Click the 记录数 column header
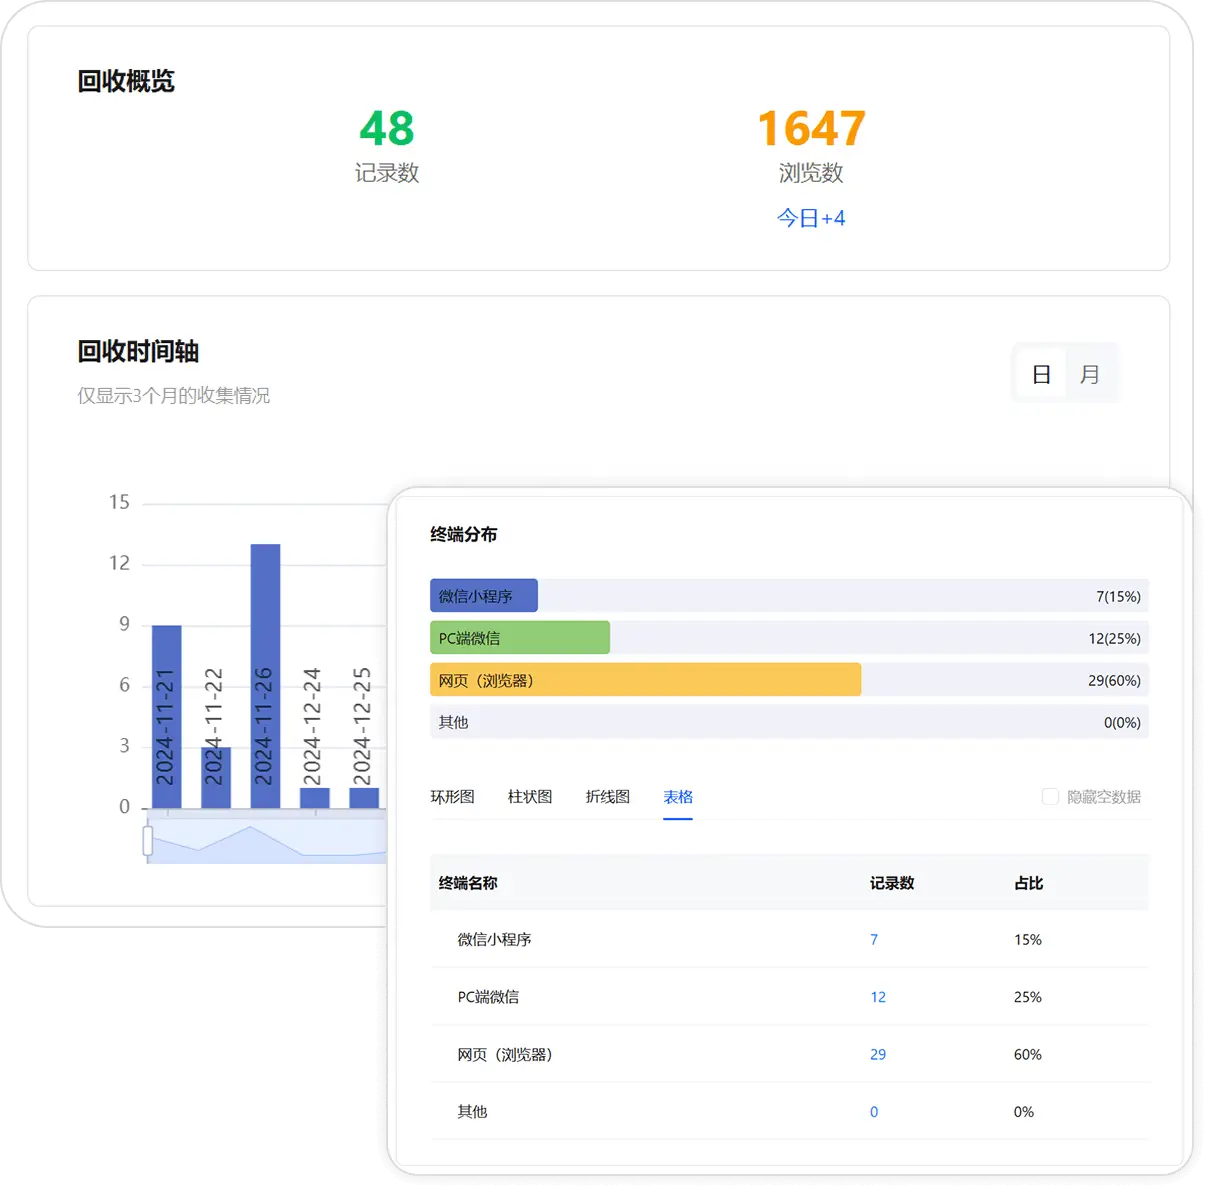The width and height of the screenshot is (1220, 1200). [x=892, y=883]
